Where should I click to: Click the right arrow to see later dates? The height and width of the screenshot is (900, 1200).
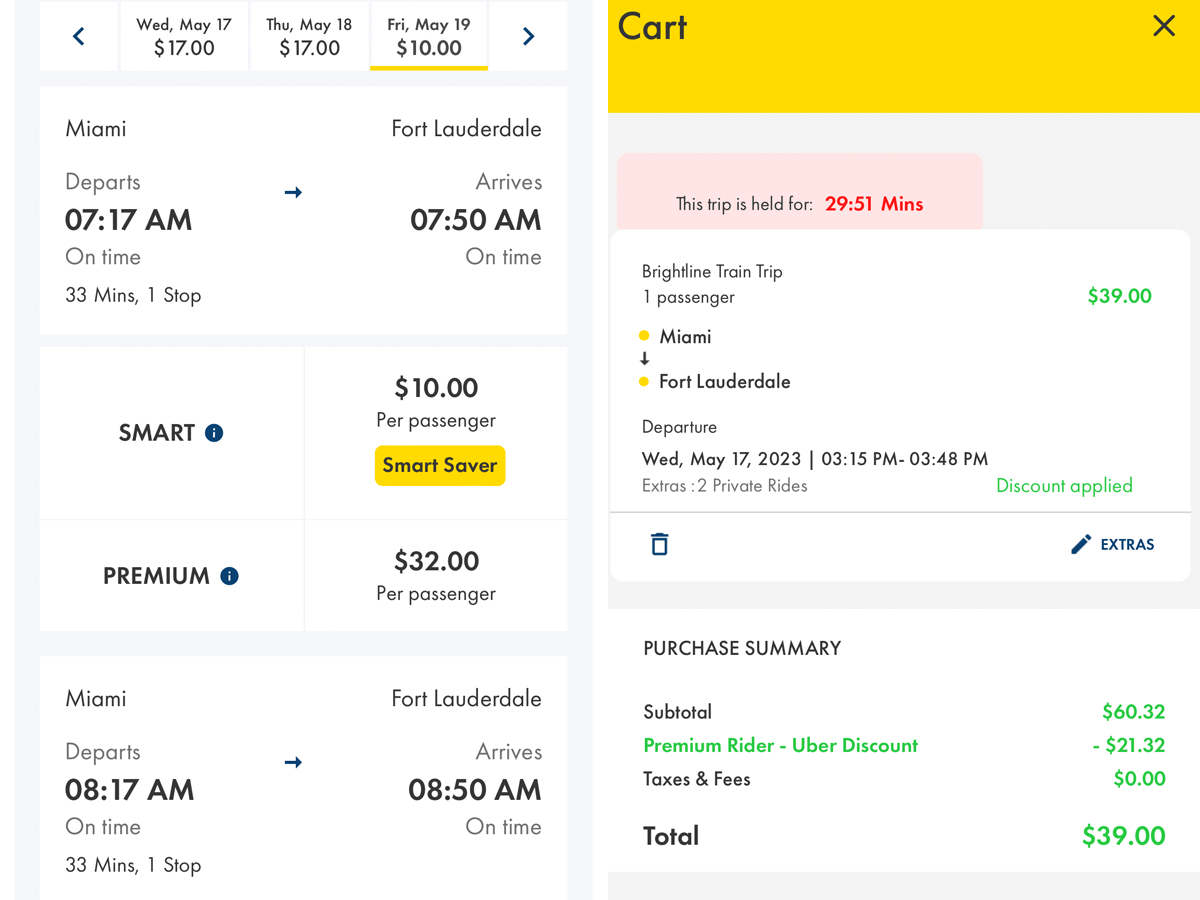pos(528,35)
